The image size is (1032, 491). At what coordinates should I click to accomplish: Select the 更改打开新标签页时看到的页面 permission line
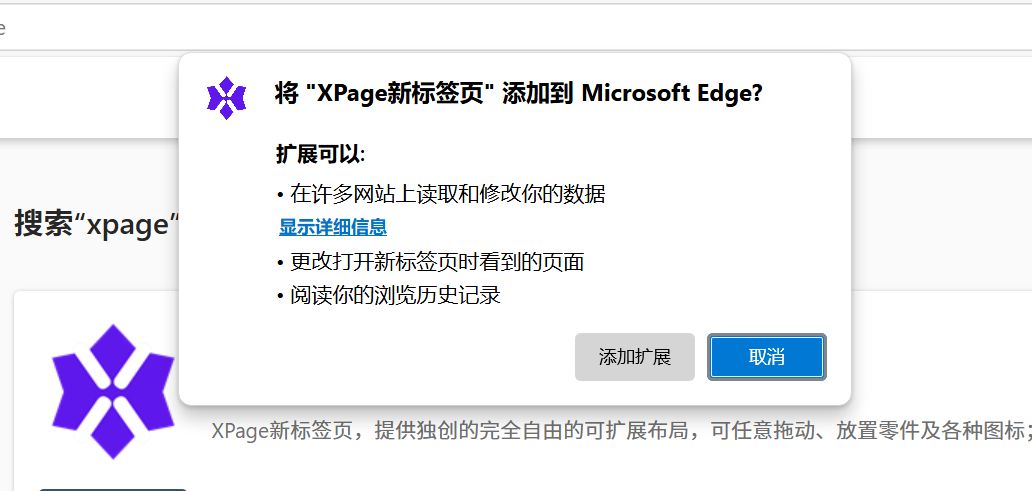tap(437, 262)
